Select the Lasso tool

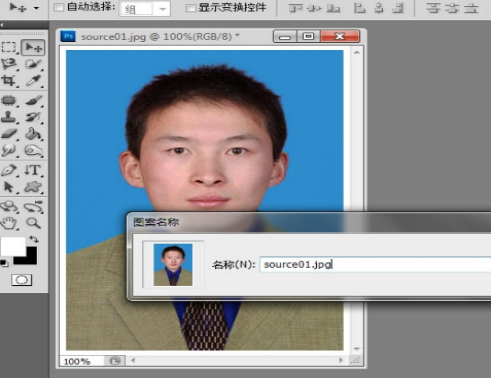(9, 64)
